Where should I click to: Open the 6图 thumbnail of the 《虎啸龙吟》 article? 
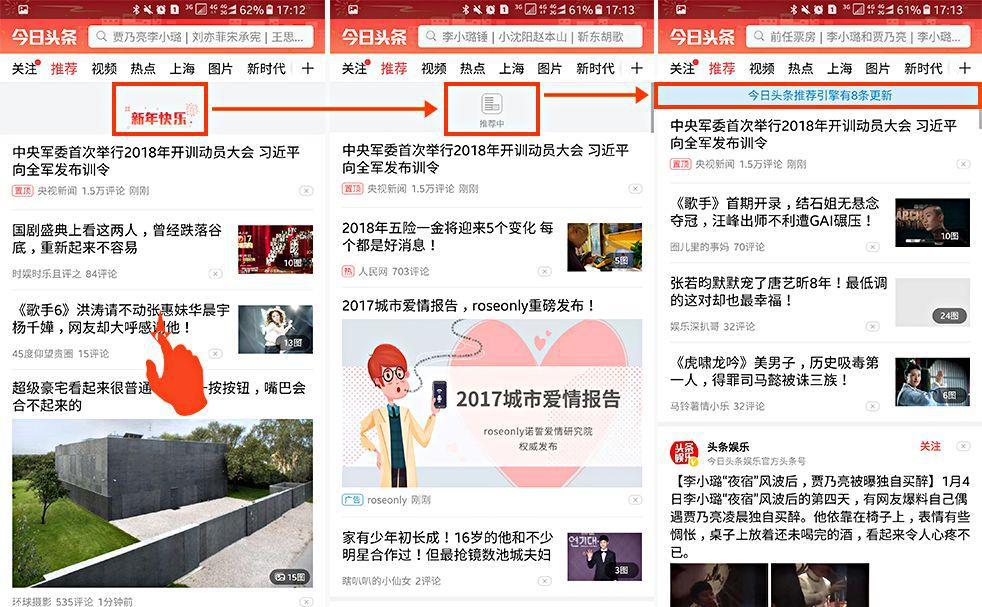pyautogui.click(x=933, y=381)
